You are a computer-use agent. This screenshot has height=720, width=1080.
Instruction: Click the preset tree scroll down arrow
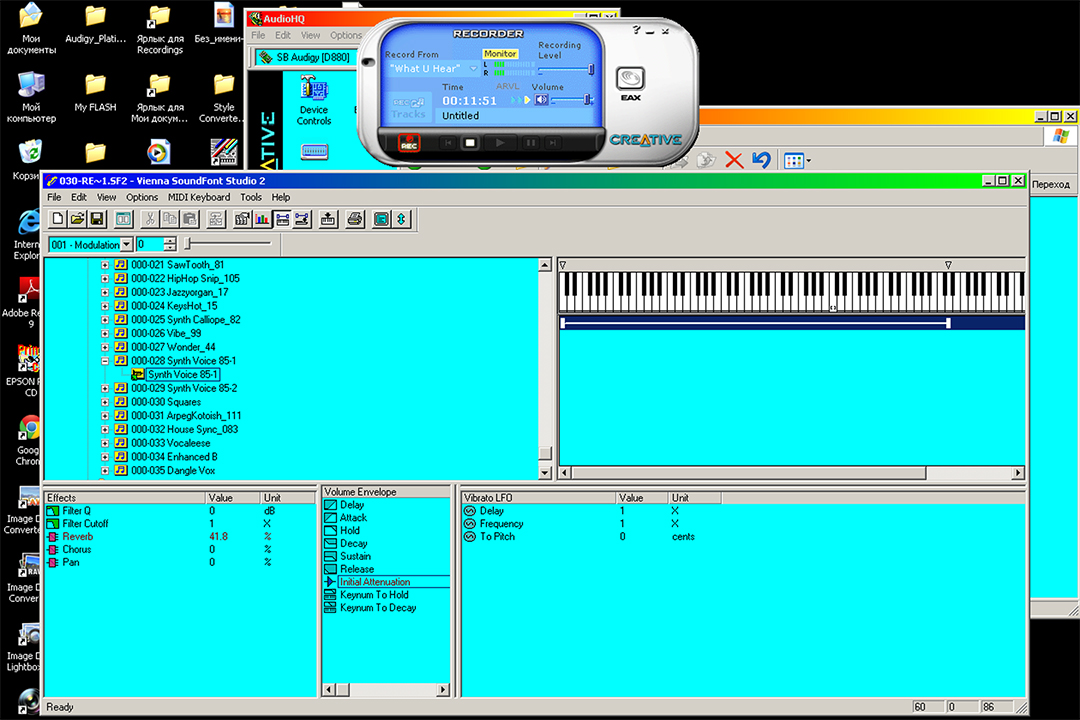pyautogui.click(x=545, y=473)
